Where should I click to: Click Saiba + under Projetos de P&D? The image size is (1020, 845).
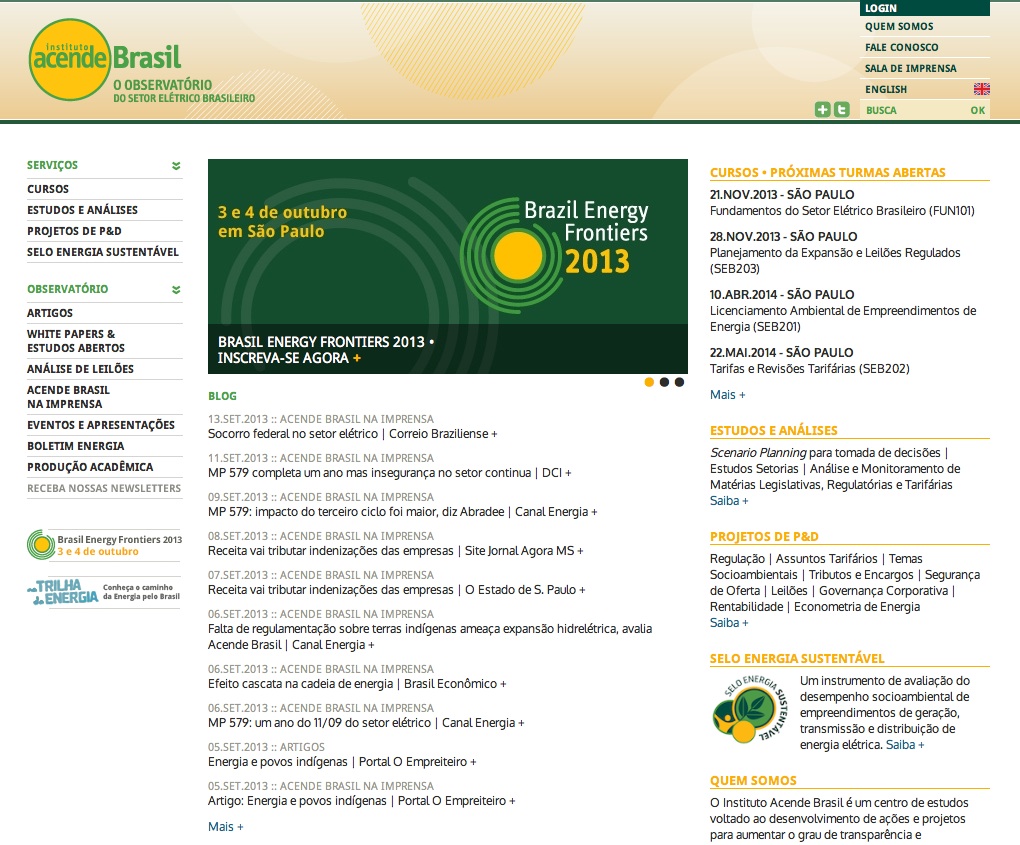point(729,623)
